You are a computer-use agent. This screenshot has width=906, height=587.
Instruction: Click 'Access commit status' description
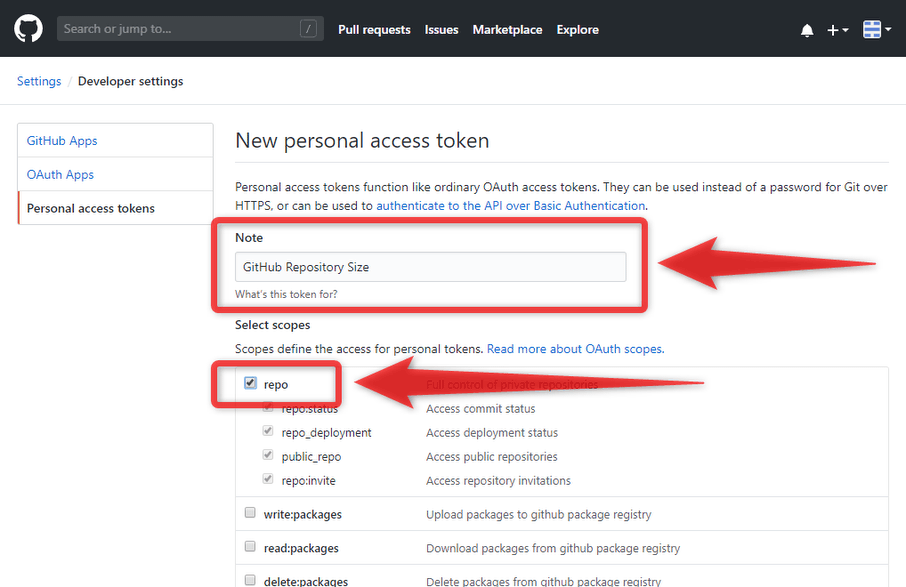click(481, 408)
